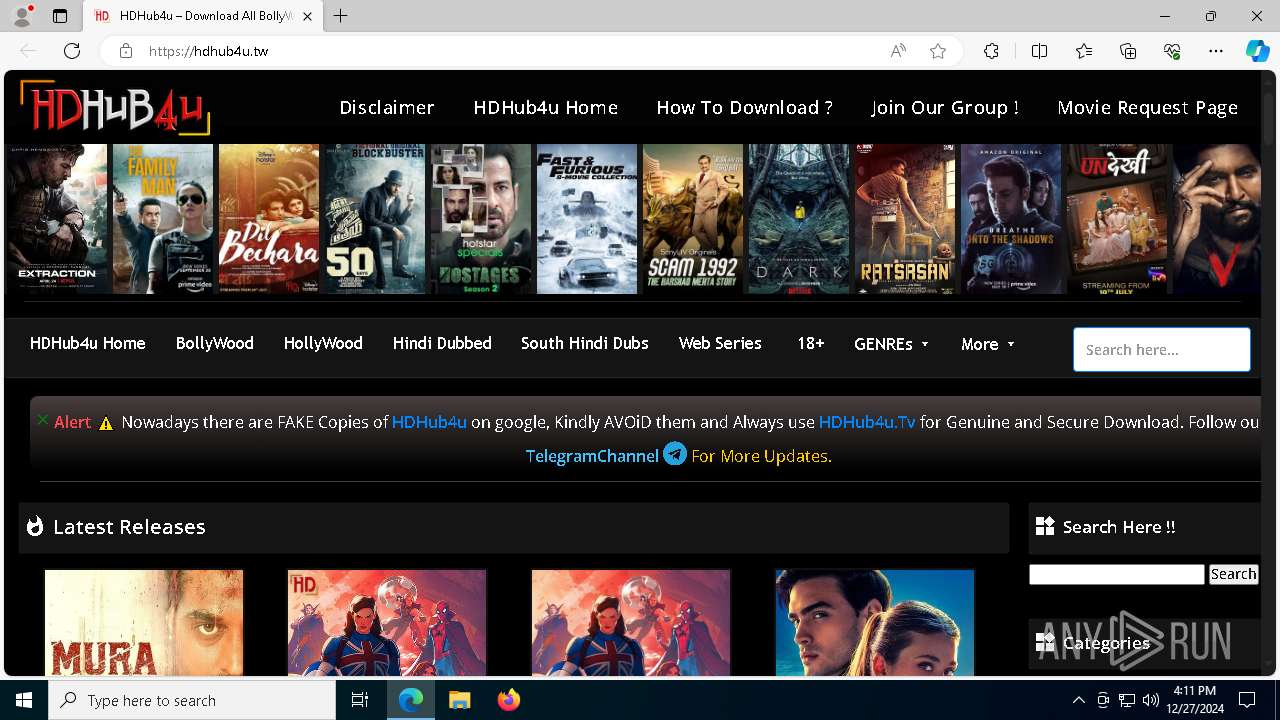
Task: Open Disclaimer page in top menu
Action: coord(387,107)
